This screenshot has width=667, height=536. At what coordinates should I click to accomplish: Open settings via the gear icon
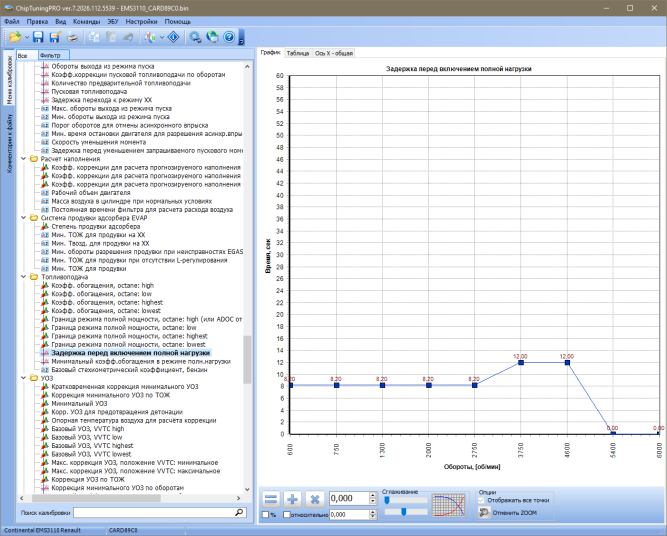[195, 37]
